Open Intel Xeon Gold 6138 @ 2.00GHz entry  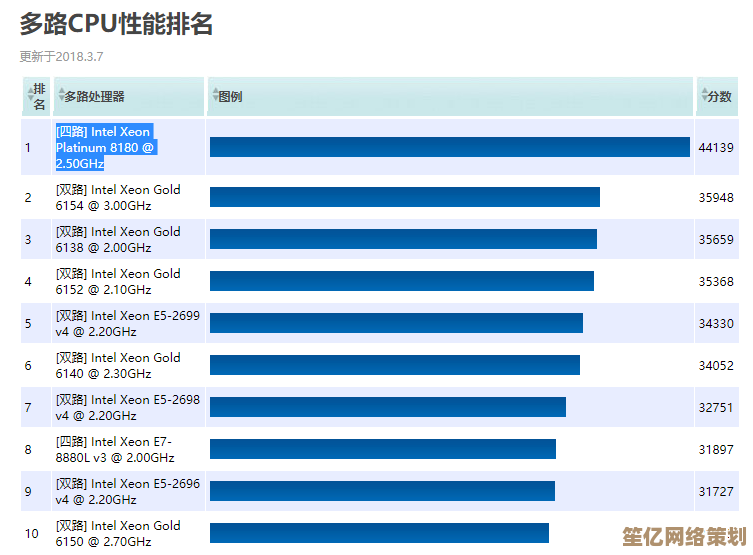coord(118,240)
